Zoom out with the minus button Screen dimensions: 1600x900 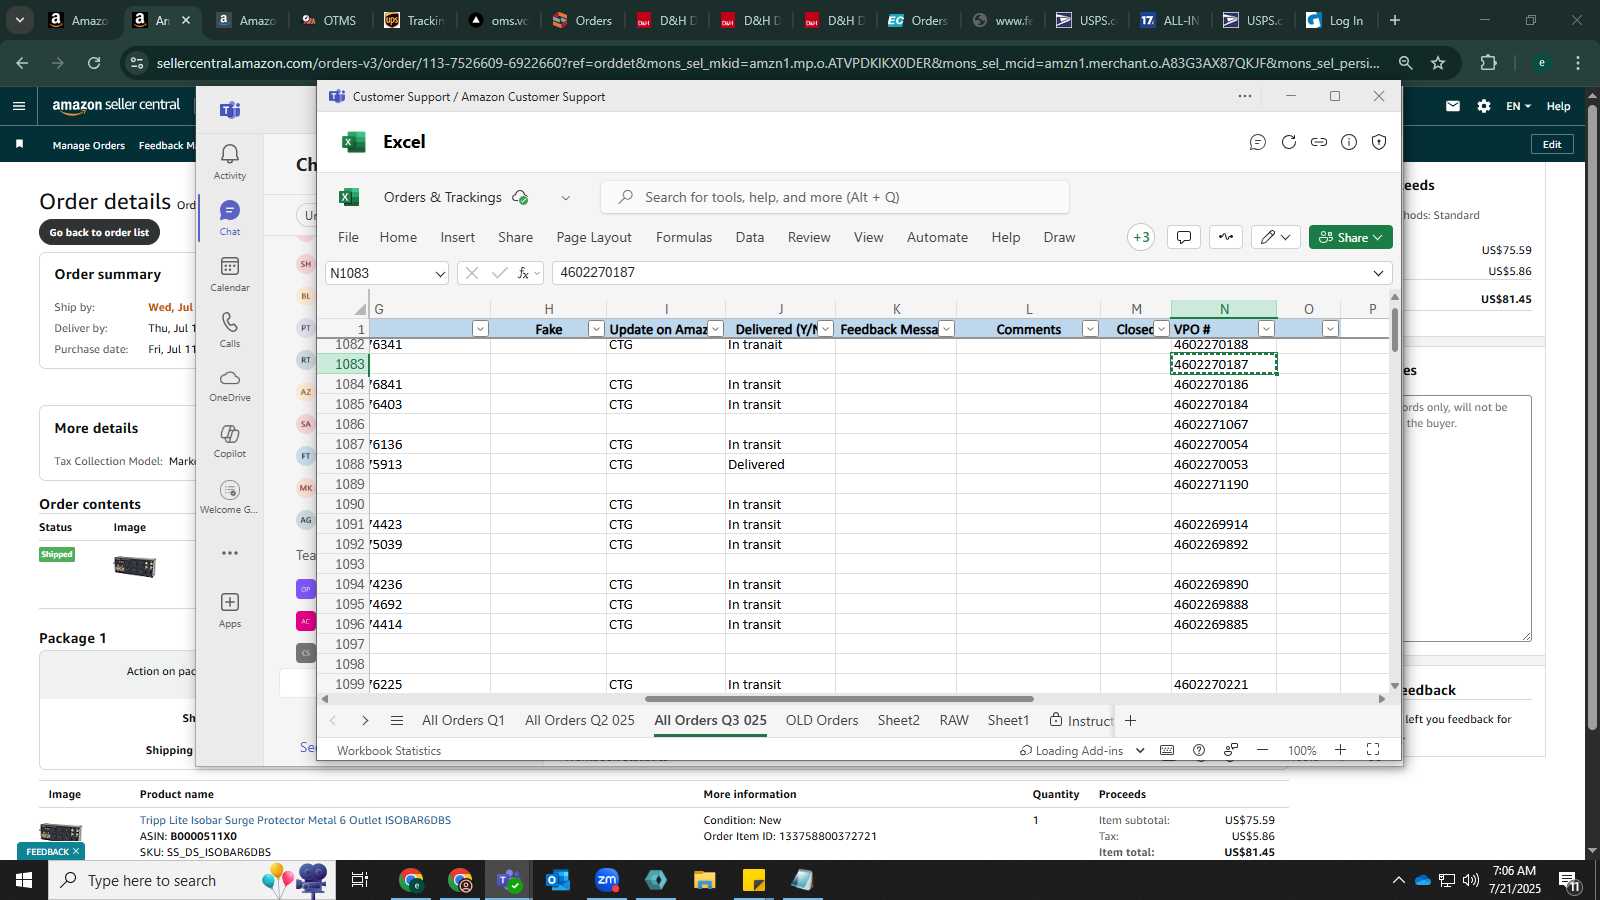(1262, 750)
